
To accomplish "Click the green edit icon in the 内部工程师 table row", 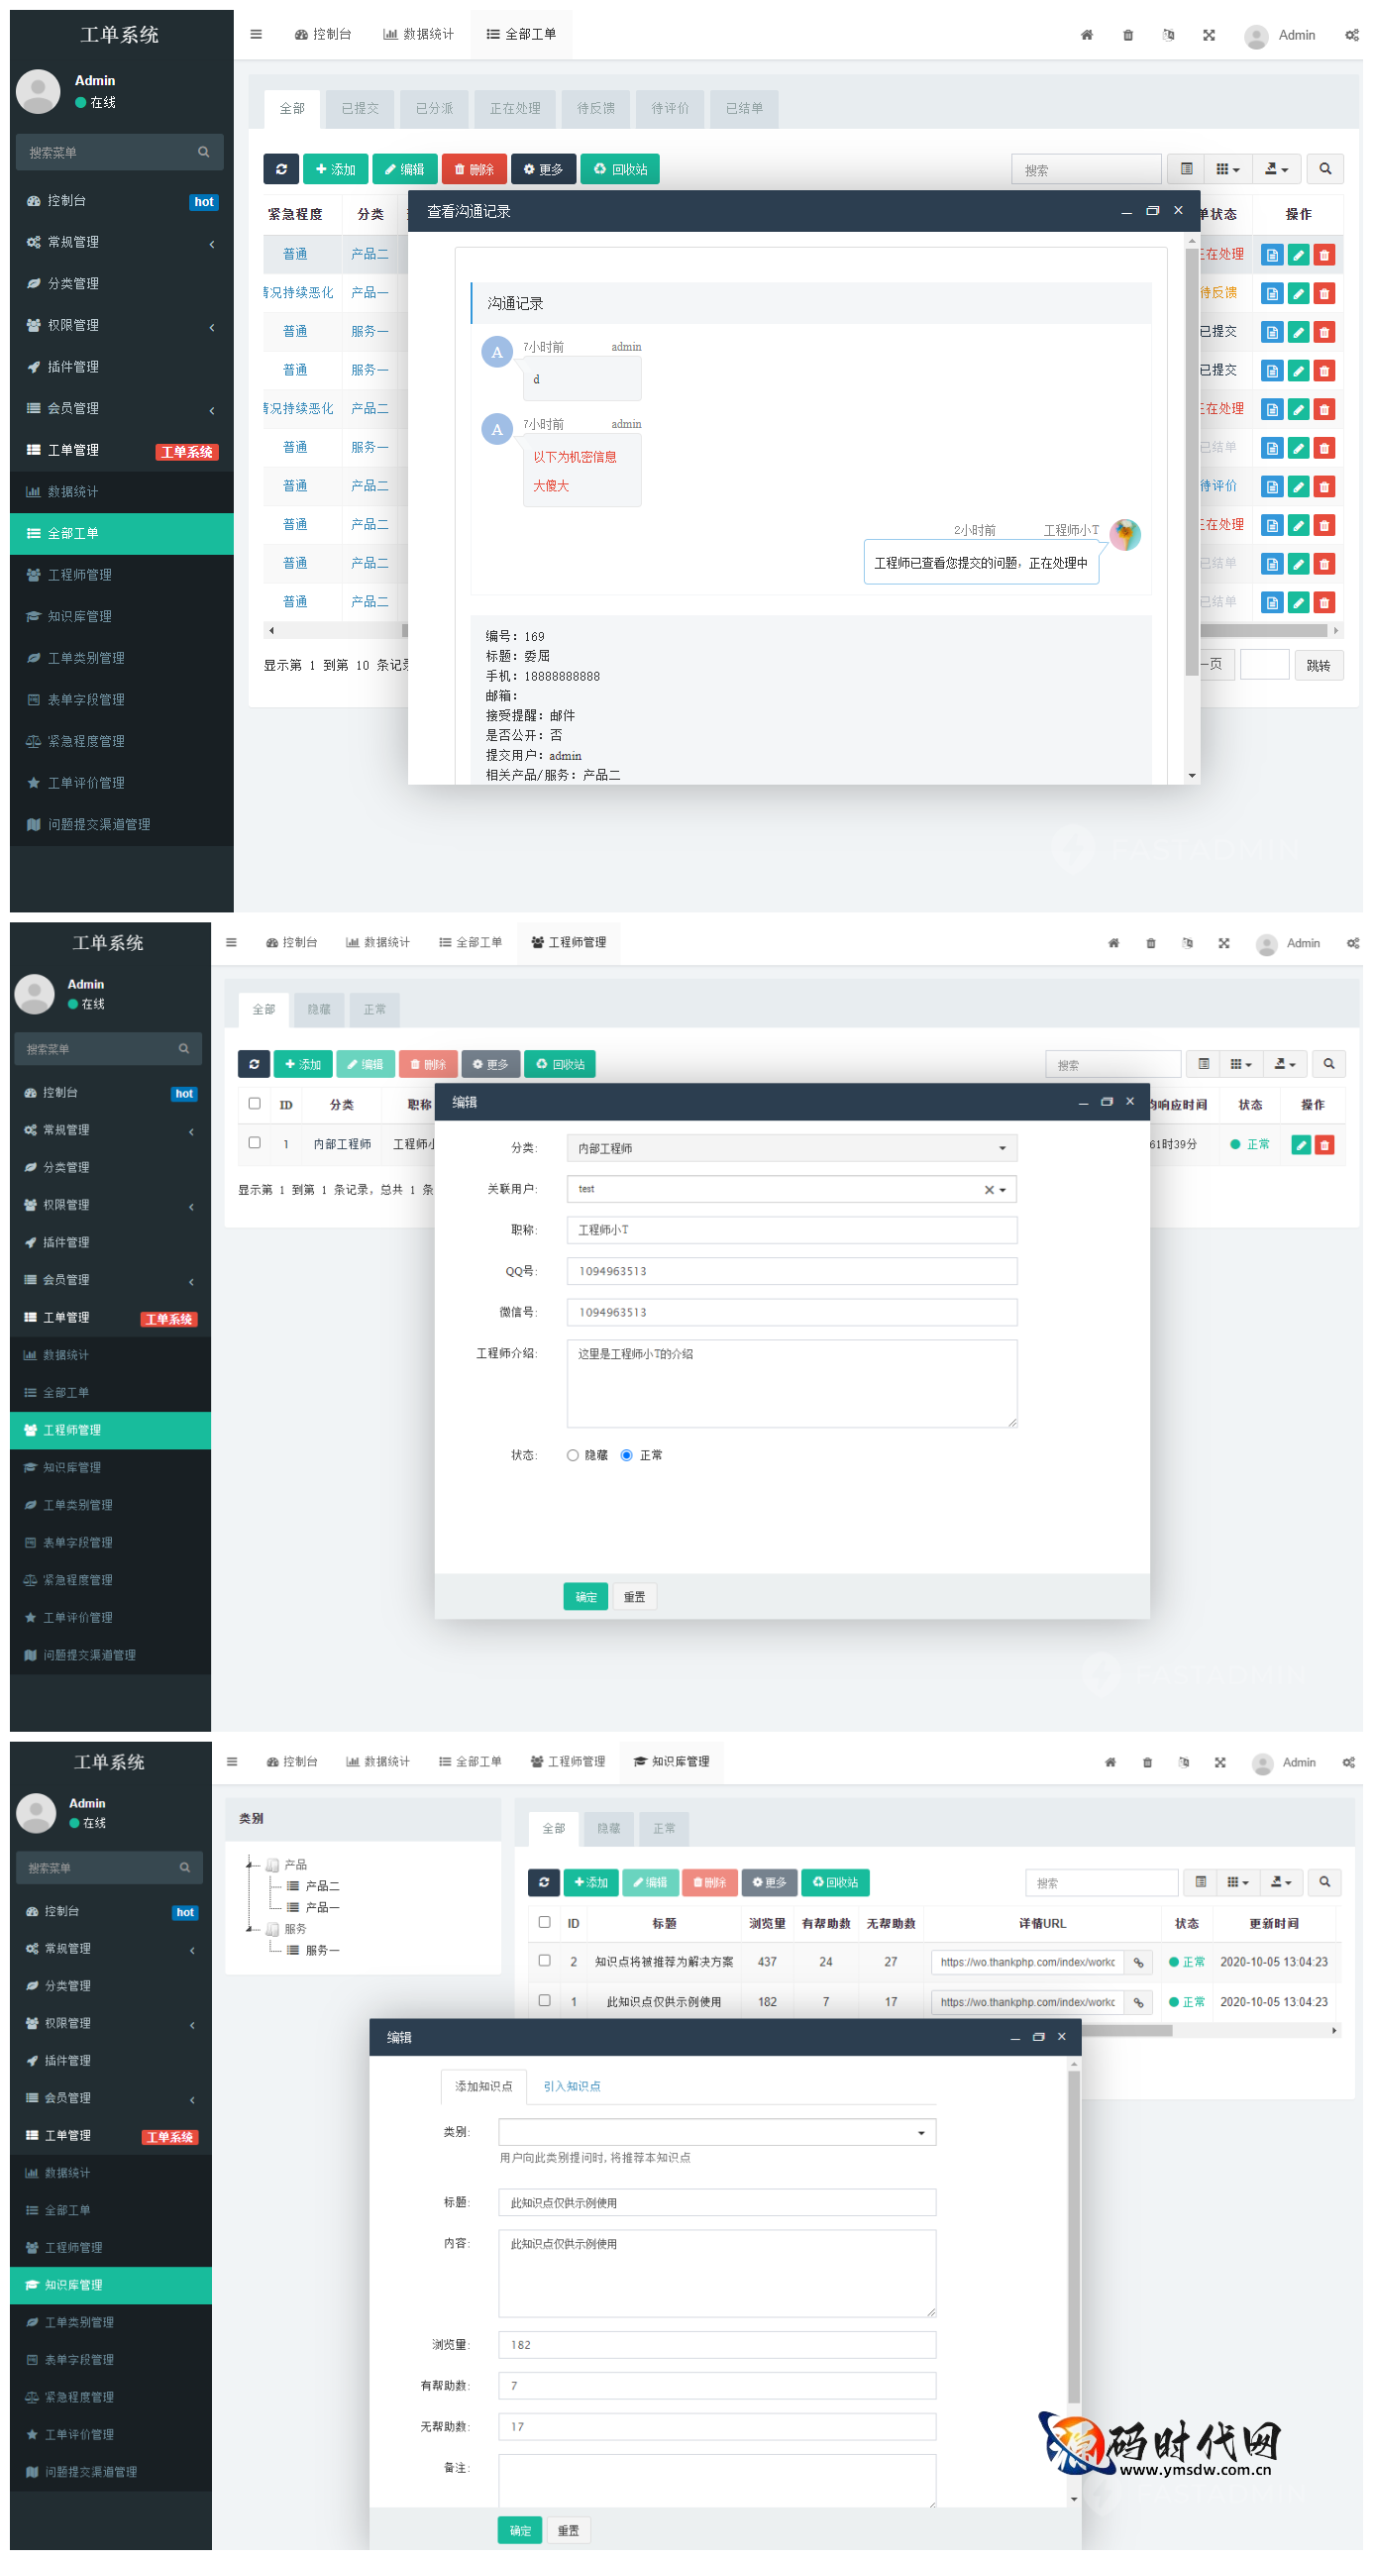I will tap(1300, 1145).
